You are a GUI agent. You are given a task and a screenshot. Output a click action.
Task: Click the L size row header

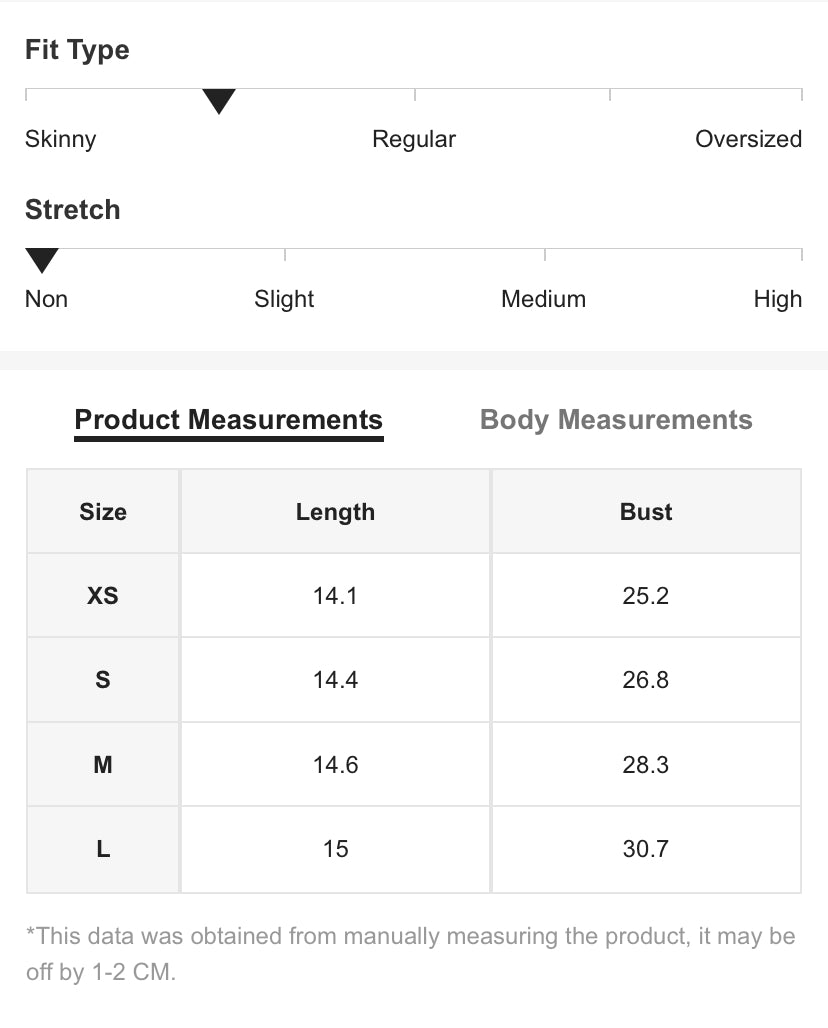[x=103, y=849]
